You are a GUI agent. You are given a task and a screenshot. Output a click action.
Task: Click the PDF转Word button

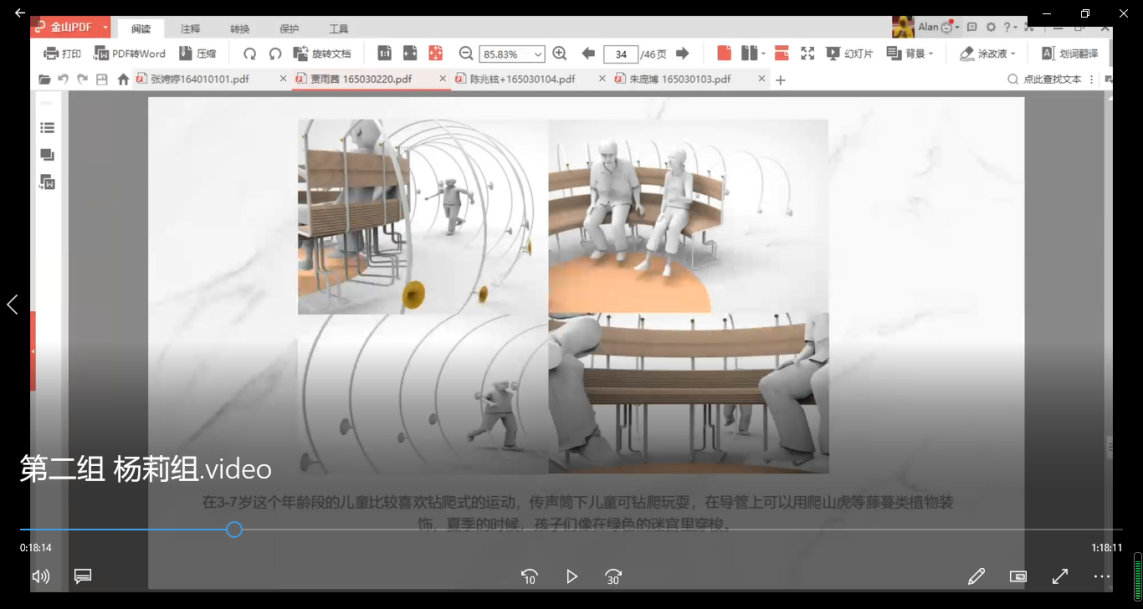click(x=130, y=53)
